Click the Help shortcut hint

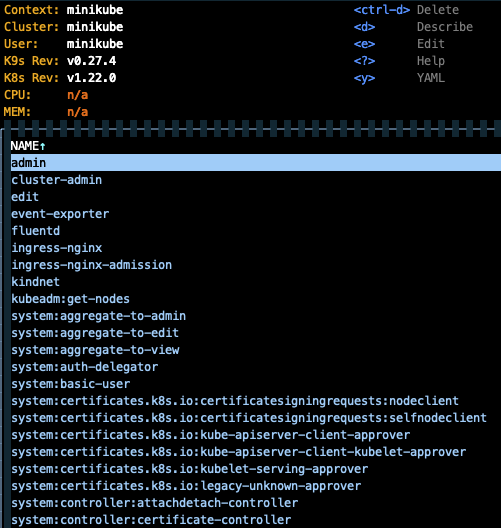click(399, 61)
